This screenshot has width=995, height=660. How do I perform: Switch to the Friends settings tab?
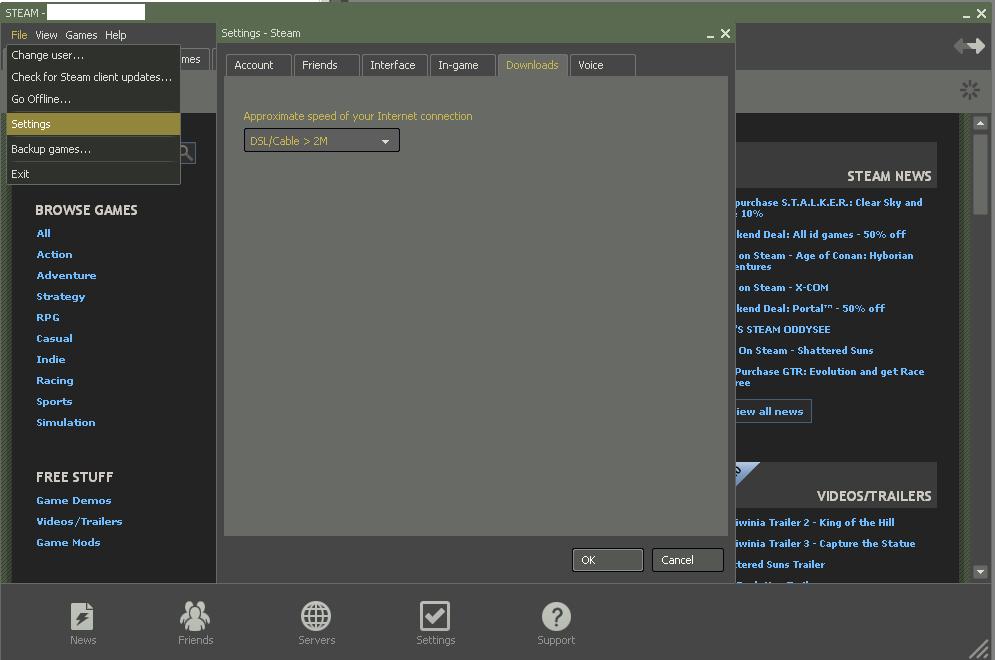[327, 65]
